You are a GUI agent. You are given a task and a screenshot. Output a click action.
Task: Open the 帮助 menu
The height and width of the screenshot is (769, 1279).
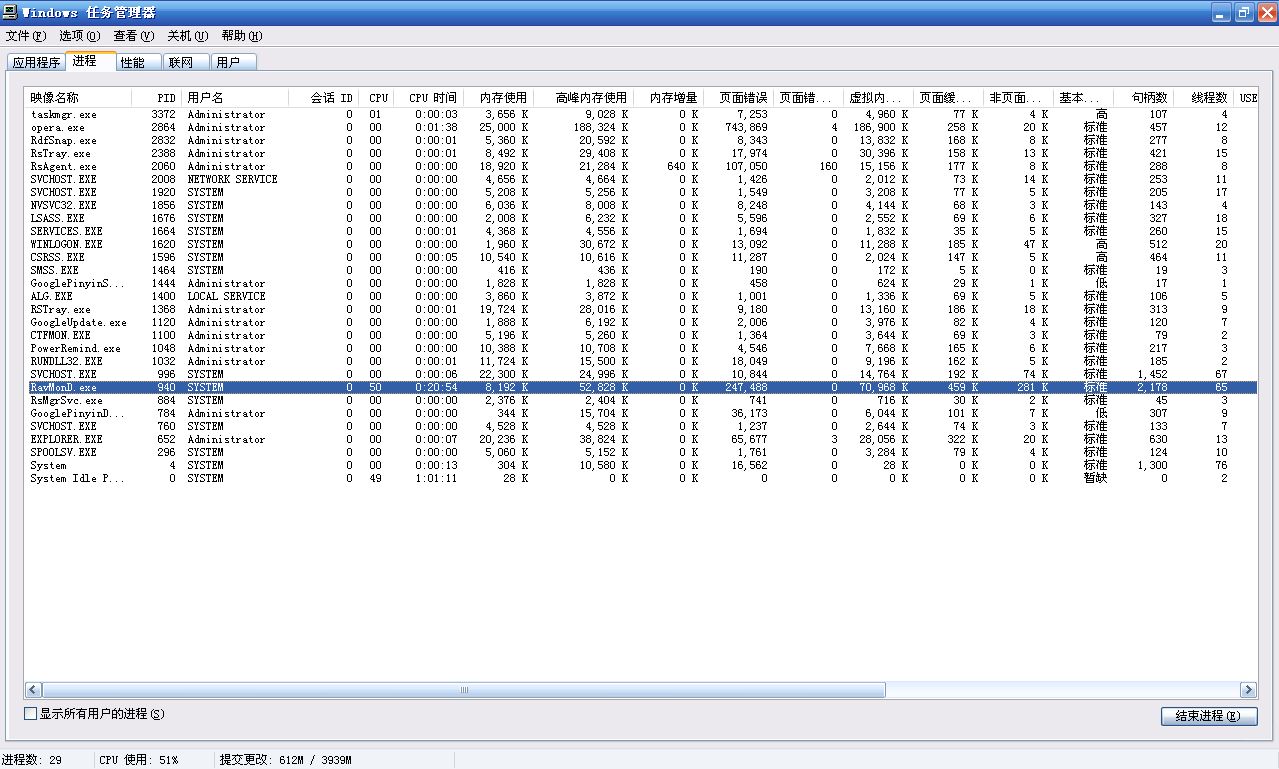241,36
